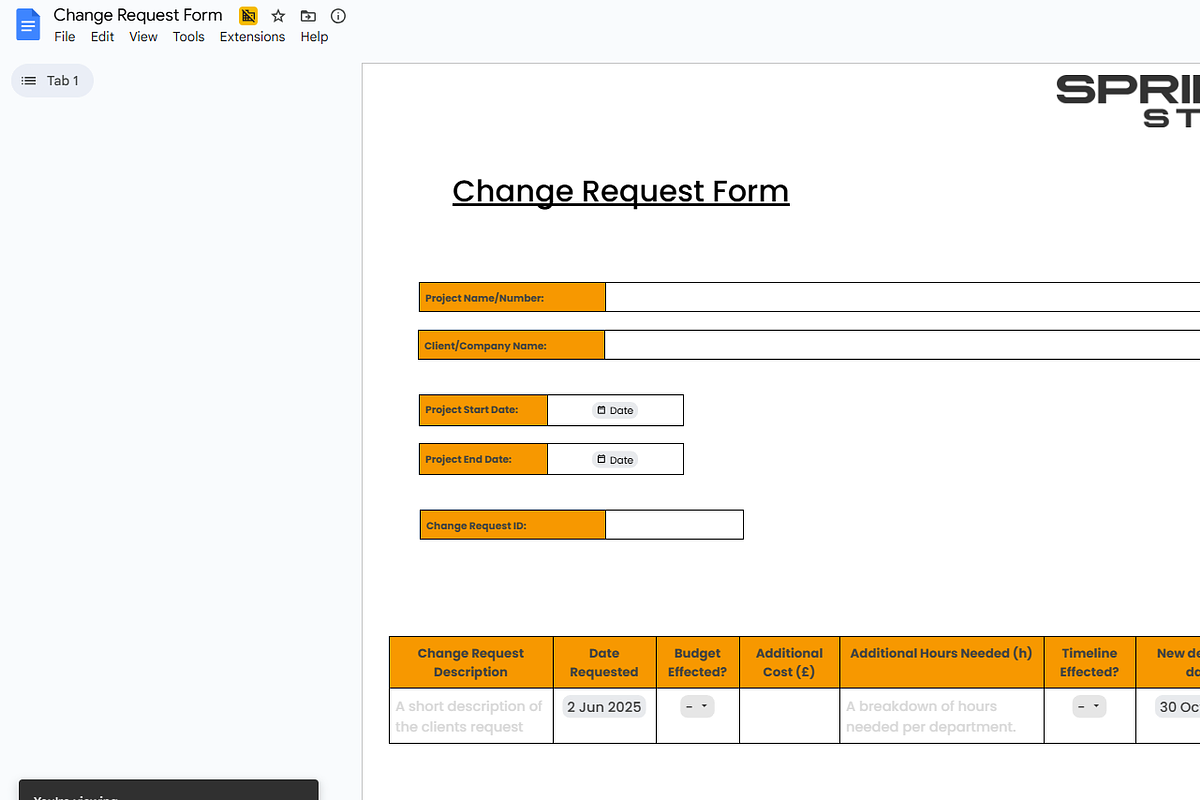Viewport: 1200px width, 800px height.
Task: Open the Edit menu
Action: click(102, 37)
